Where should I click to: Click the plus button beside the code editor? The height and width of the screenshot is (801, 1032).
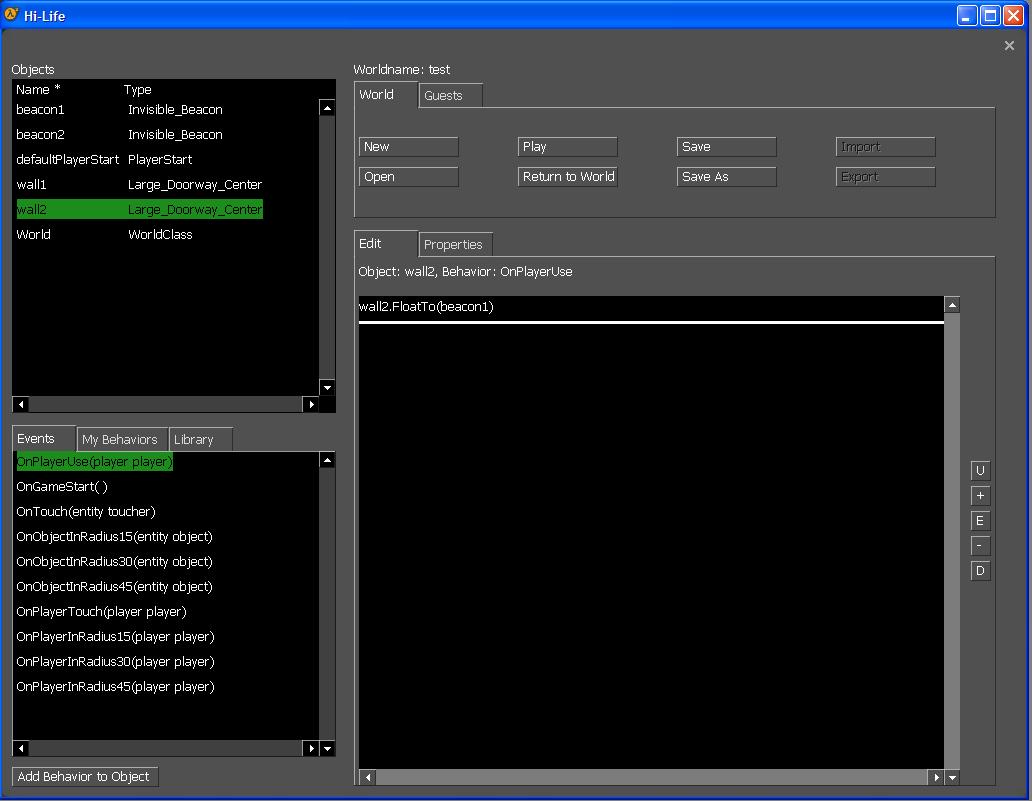click(x=980, y=496)
